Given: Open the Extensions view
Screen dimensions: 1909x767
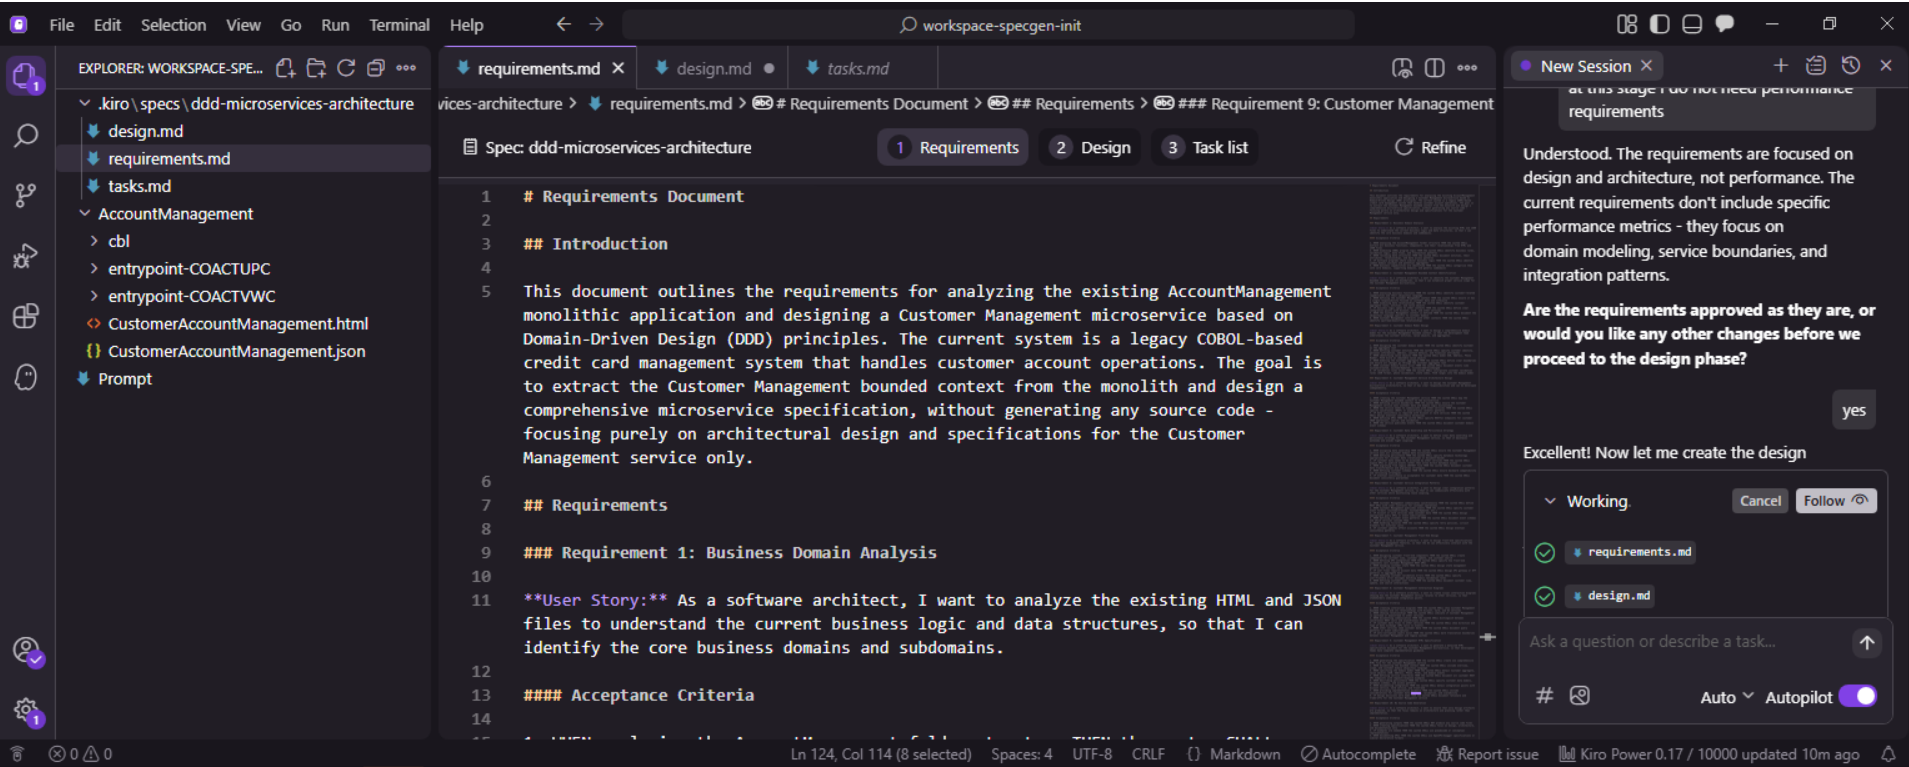Looking at the screenshot, I should 26,316.
